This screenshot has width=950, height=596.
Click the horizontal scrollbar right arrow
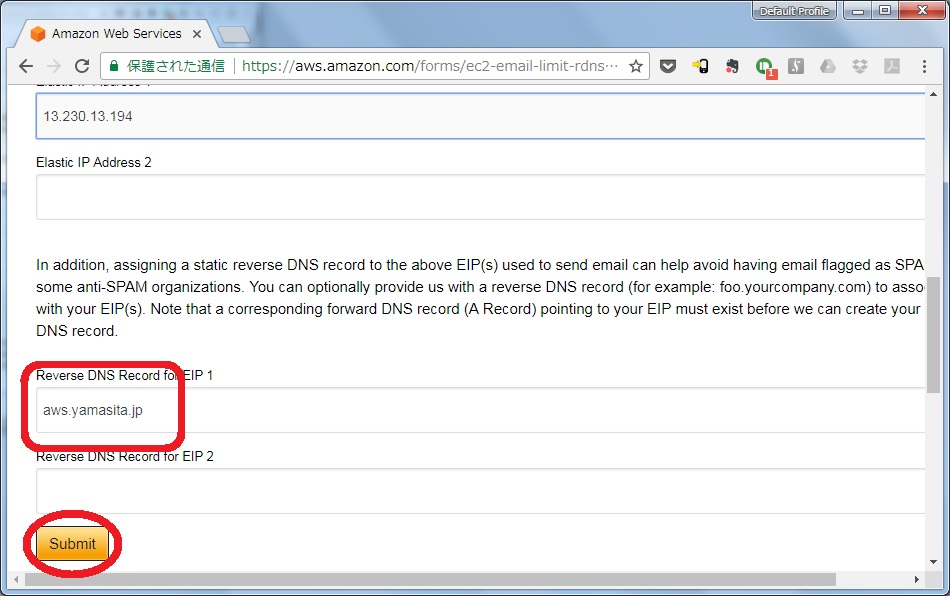pos(917,580)
